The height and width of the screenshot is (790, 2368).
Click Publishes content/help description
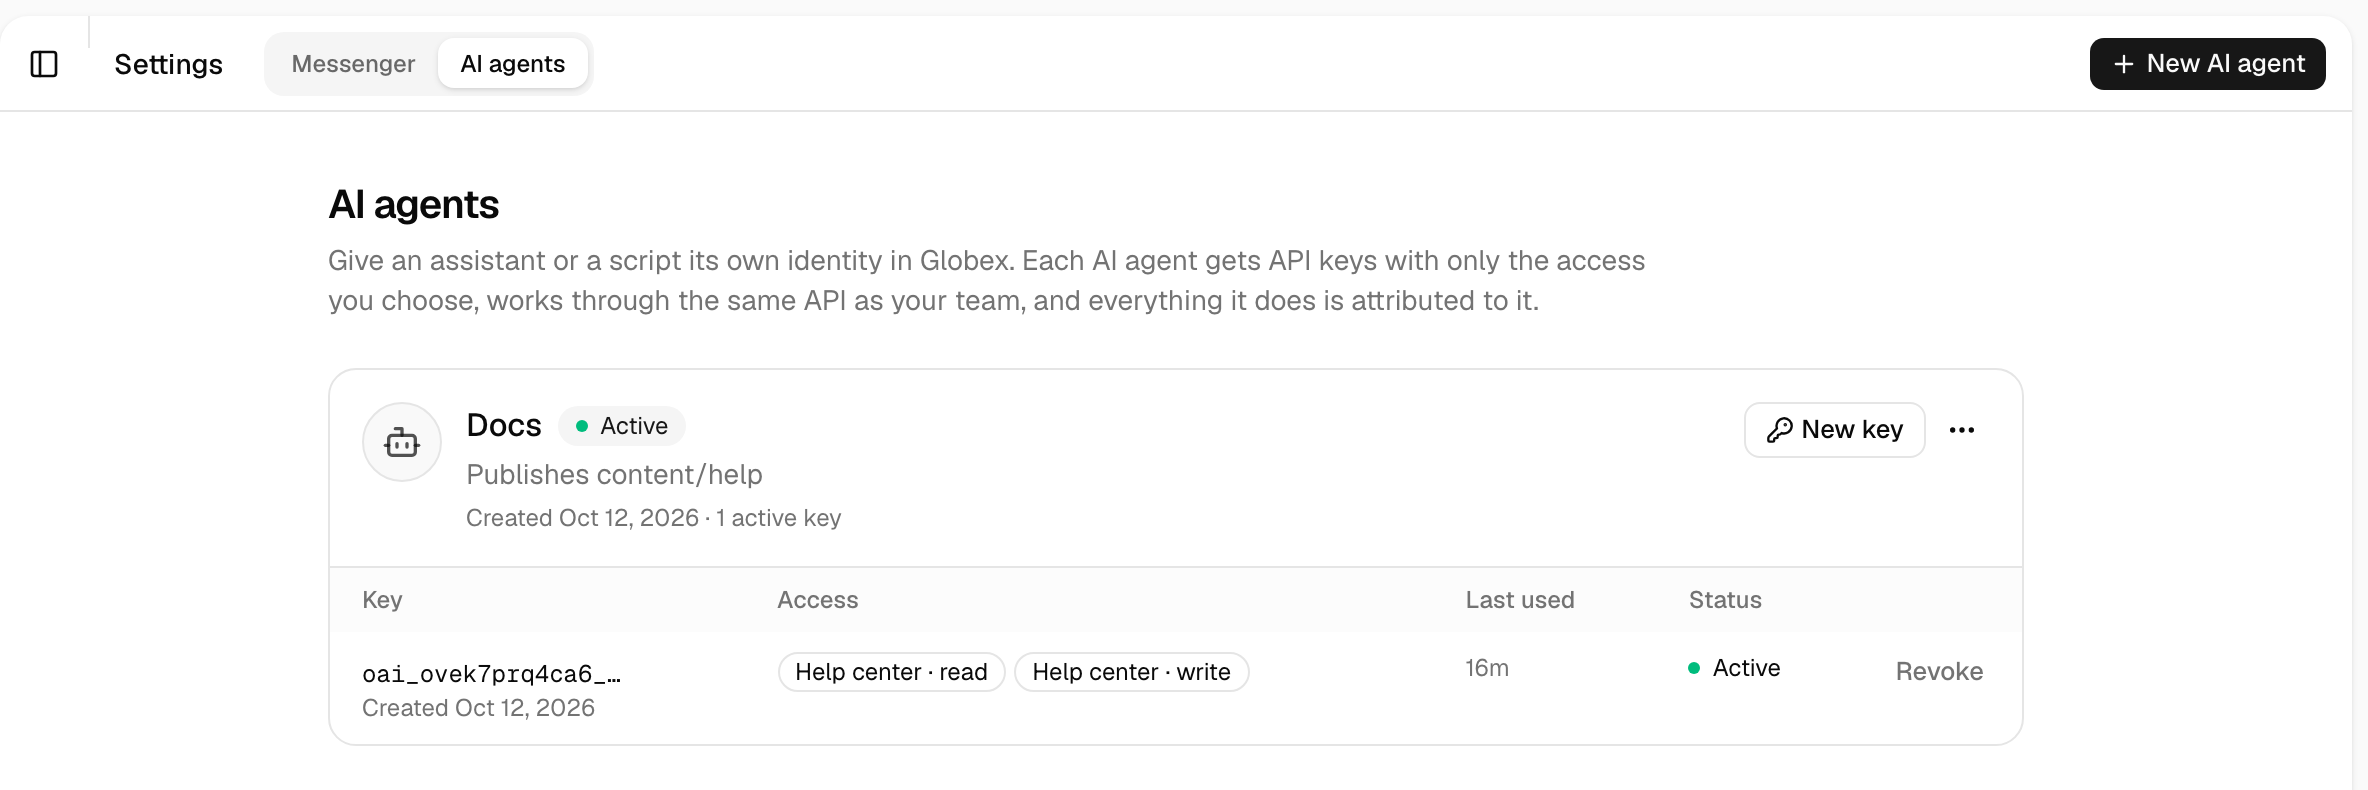[614, 474]
